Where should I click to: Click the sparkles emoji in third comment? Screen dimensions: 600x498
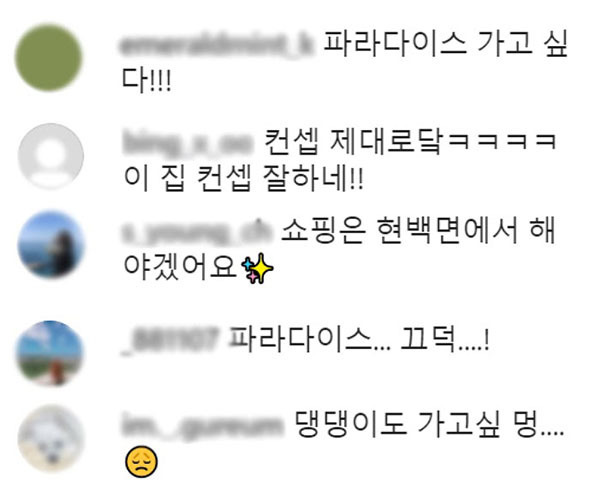point(257,269)
